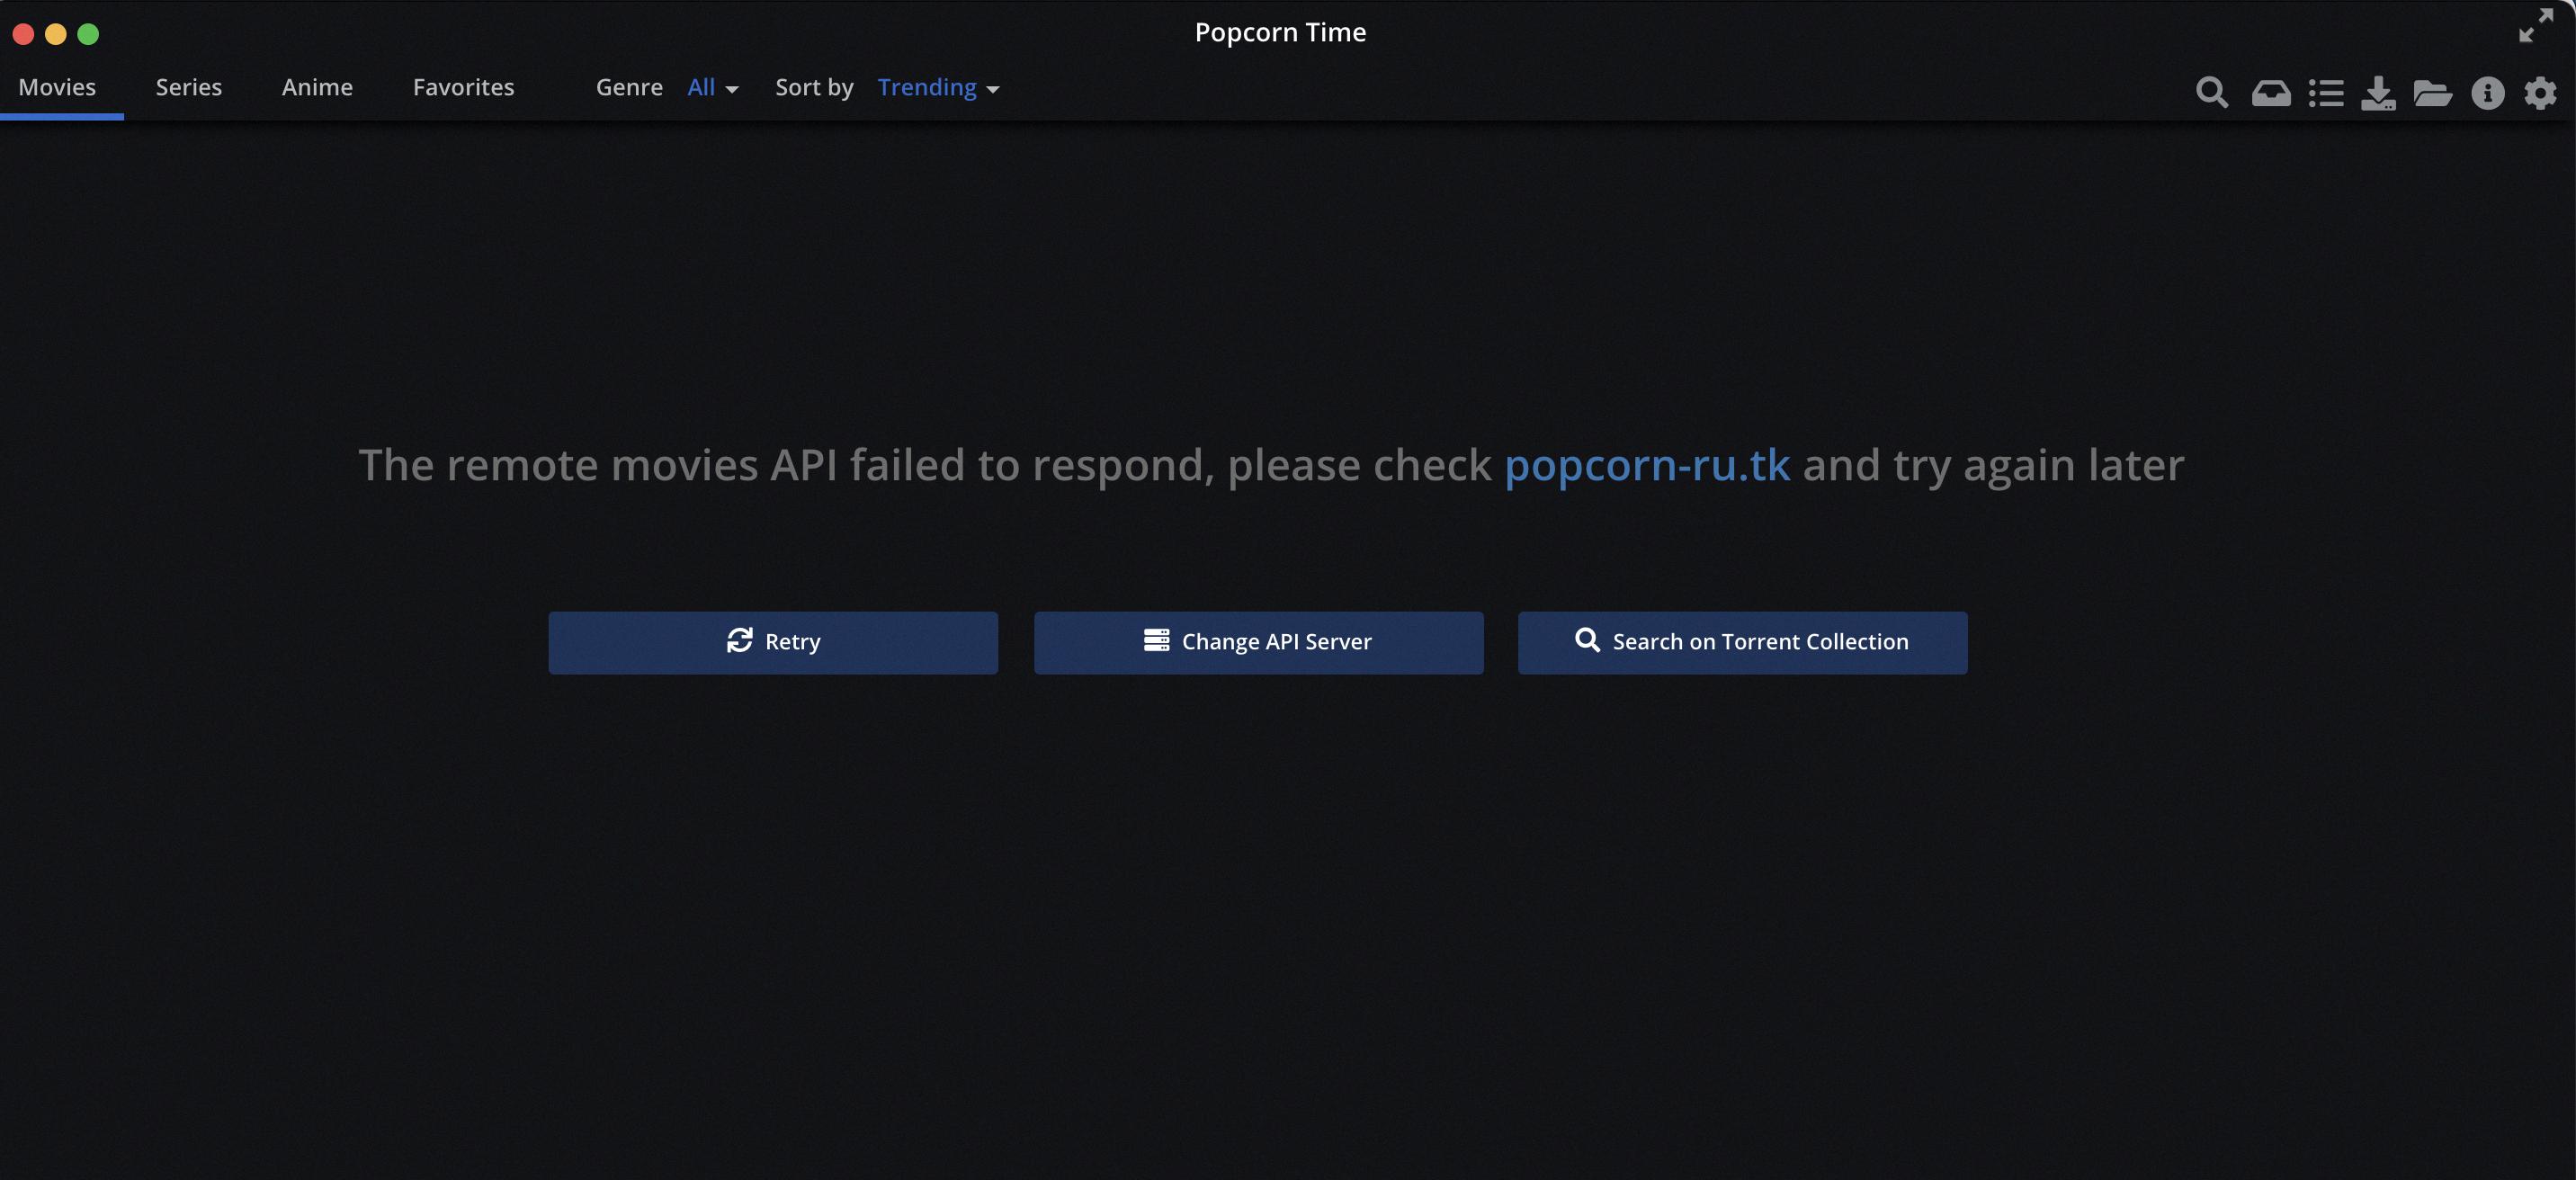Screen dimensions: 2576x1180
Task: Click Search on Torrent Collection button
Action: click(x=1742, y=642)
